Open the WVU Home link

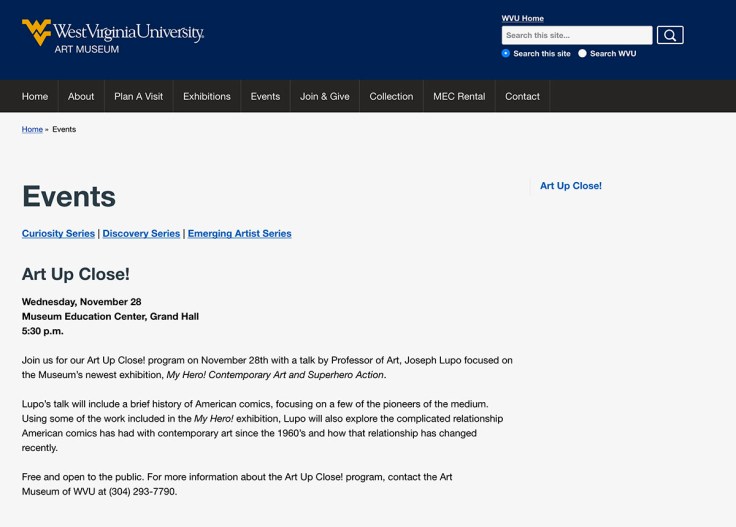[x=522, y=18]
